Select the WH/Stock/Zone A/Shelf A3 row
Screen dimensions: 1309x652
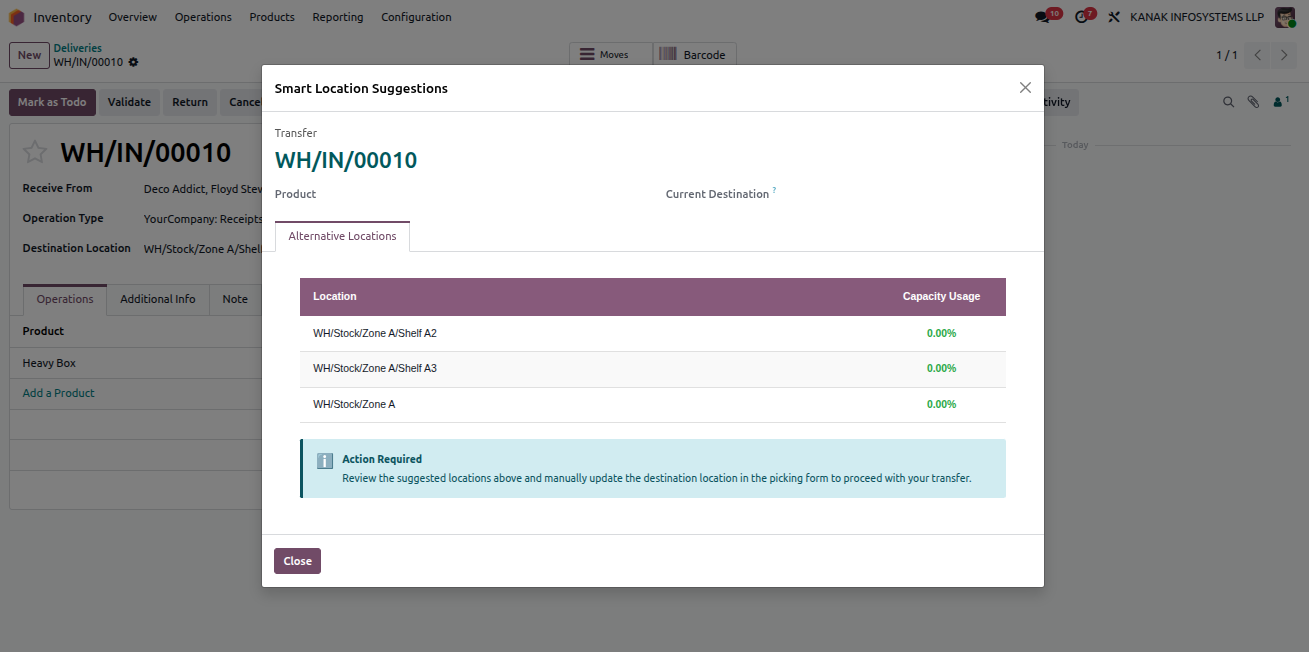(653, 369)
